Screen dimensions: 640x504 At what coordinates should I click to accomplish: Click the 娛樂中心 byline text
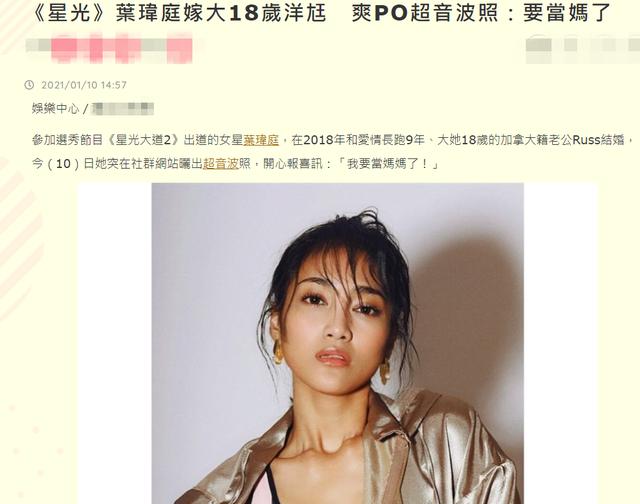tap(56, 109)
